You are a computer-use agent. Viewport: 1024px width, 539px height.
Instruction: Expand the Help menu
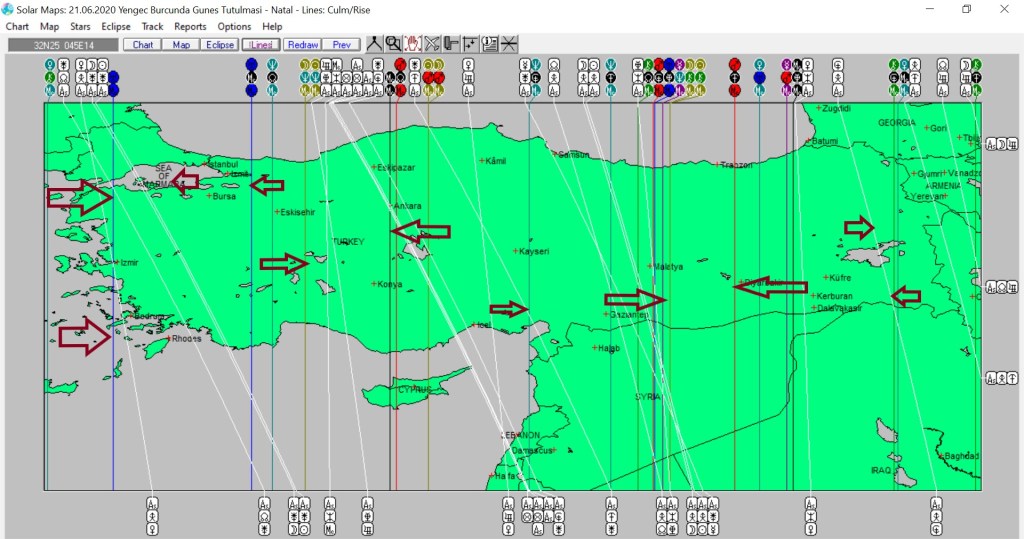[272, 26]
